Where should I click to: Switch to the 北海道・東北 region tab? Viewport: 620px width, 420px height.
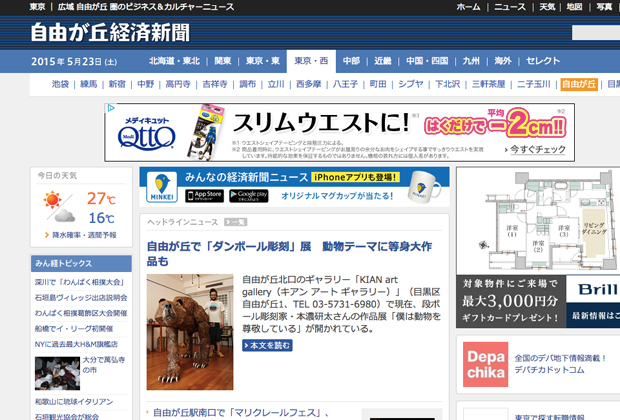pyautogui.click(x=174, y=61)
